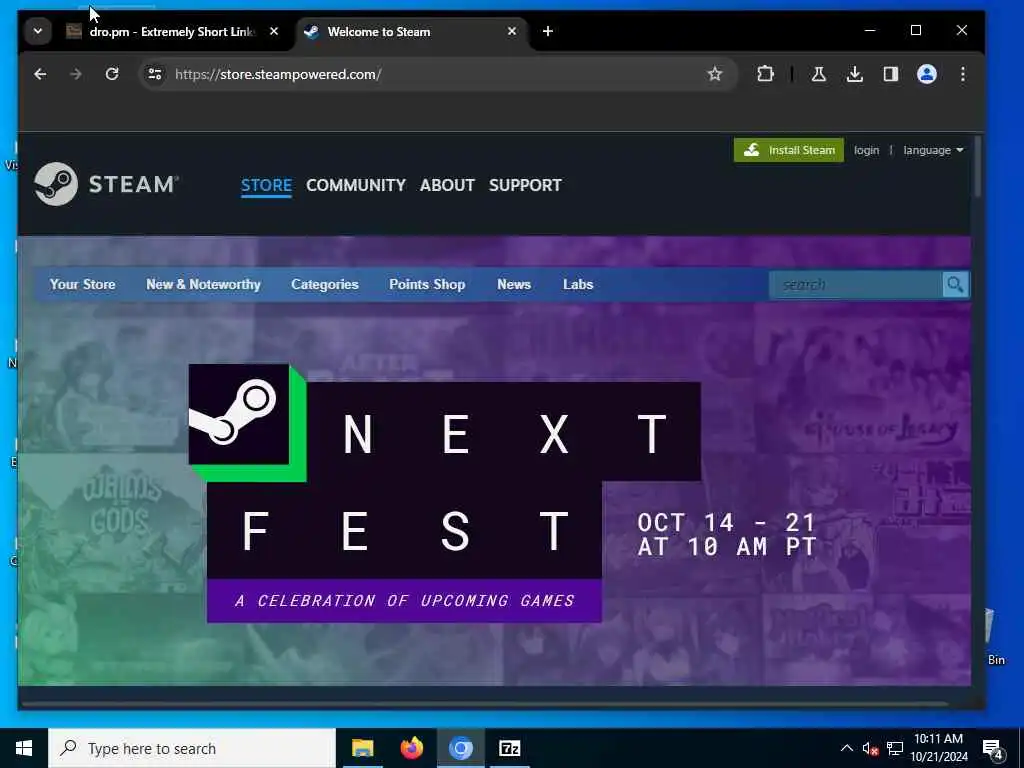The image size is (1024, 768).
Task: Open the Chrome profile avatar
Action: pyautogui.click(x=927, y=74)
